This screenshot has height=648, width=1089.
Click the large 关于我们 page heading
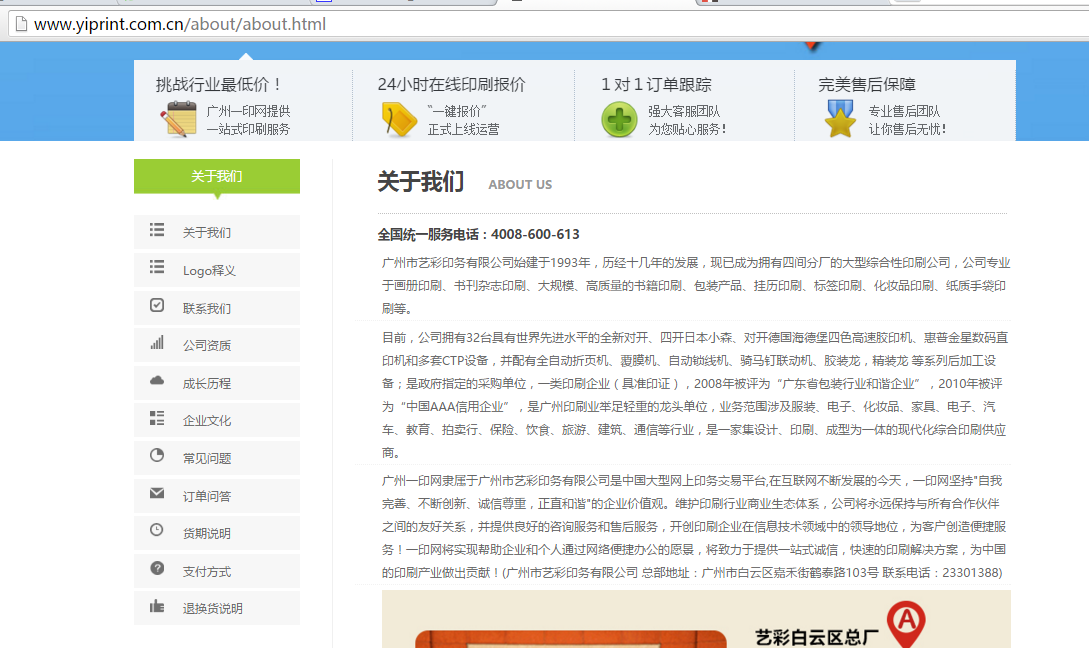pos(421,182)
